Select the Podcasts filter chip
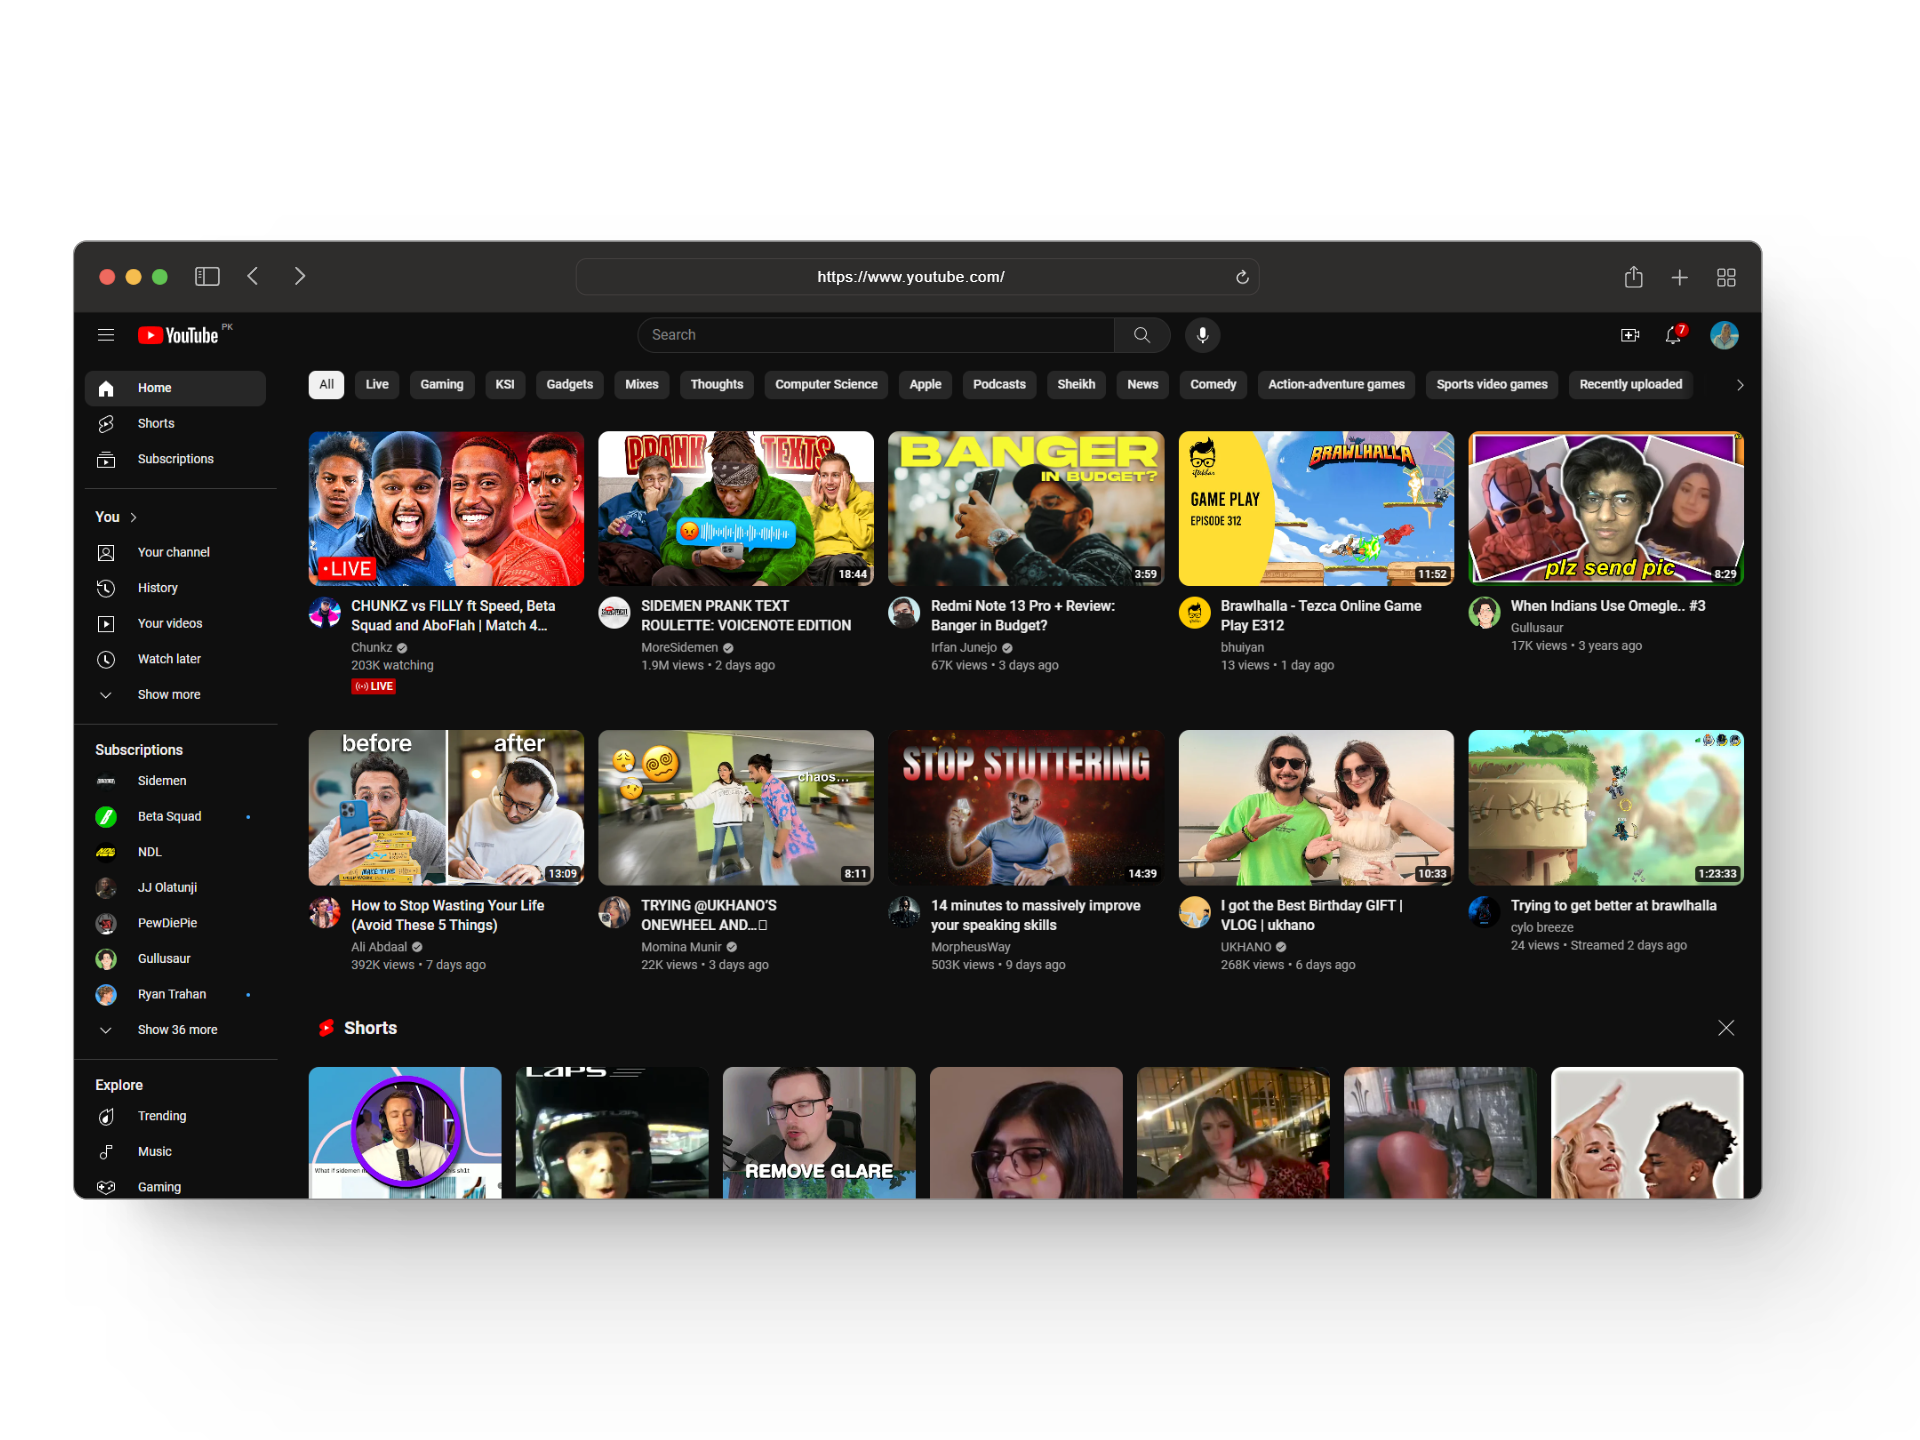This screenshot has width=1920, height=1440. coord(998,385)
